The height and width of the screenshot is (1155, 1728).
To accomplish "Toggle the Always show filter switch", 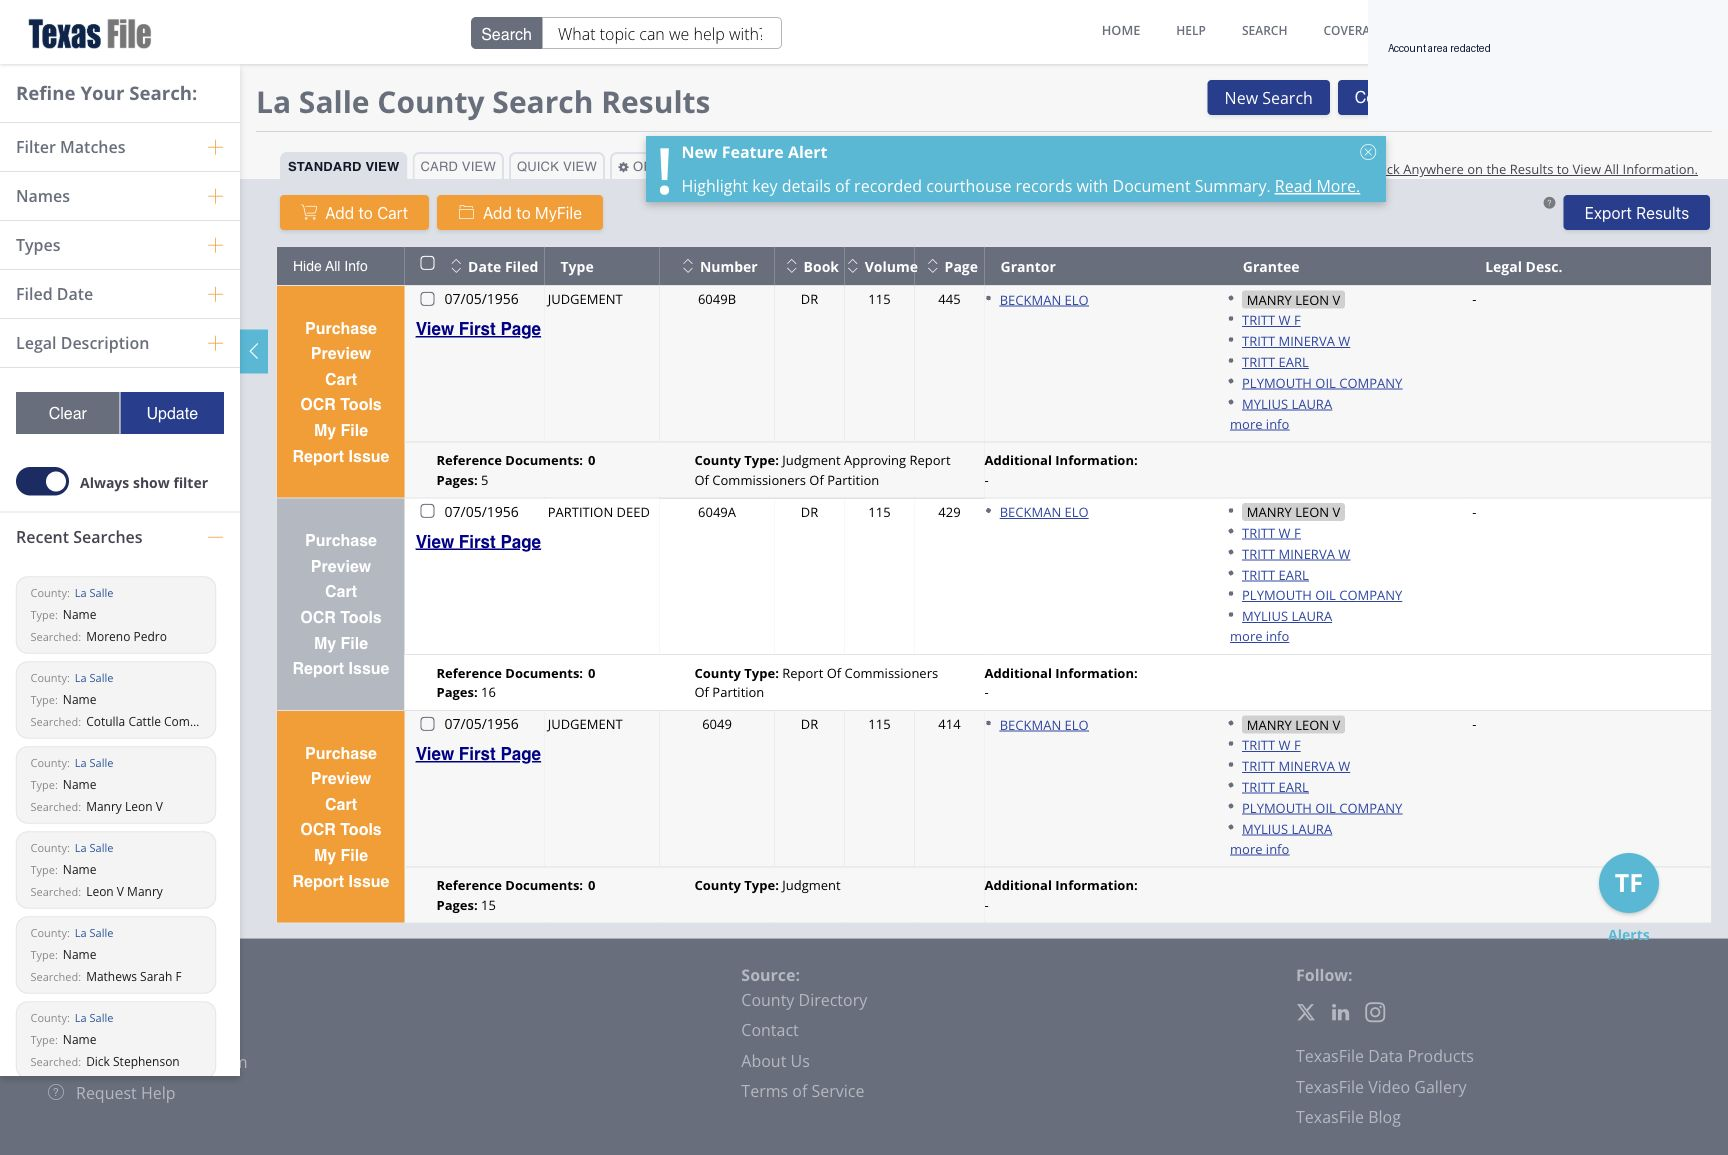I will [43, 482].
